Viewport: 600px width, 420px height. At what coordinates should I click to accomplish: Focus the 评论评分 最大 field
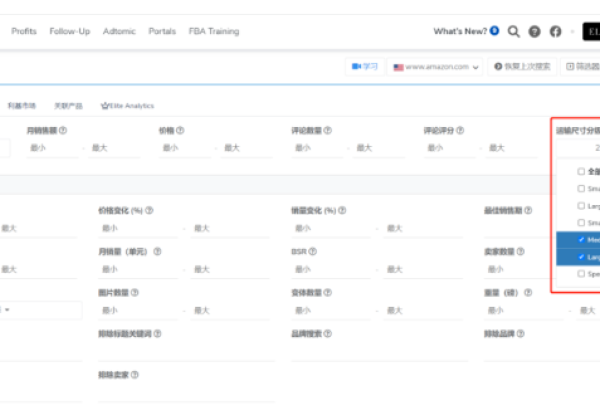[511, 148]
